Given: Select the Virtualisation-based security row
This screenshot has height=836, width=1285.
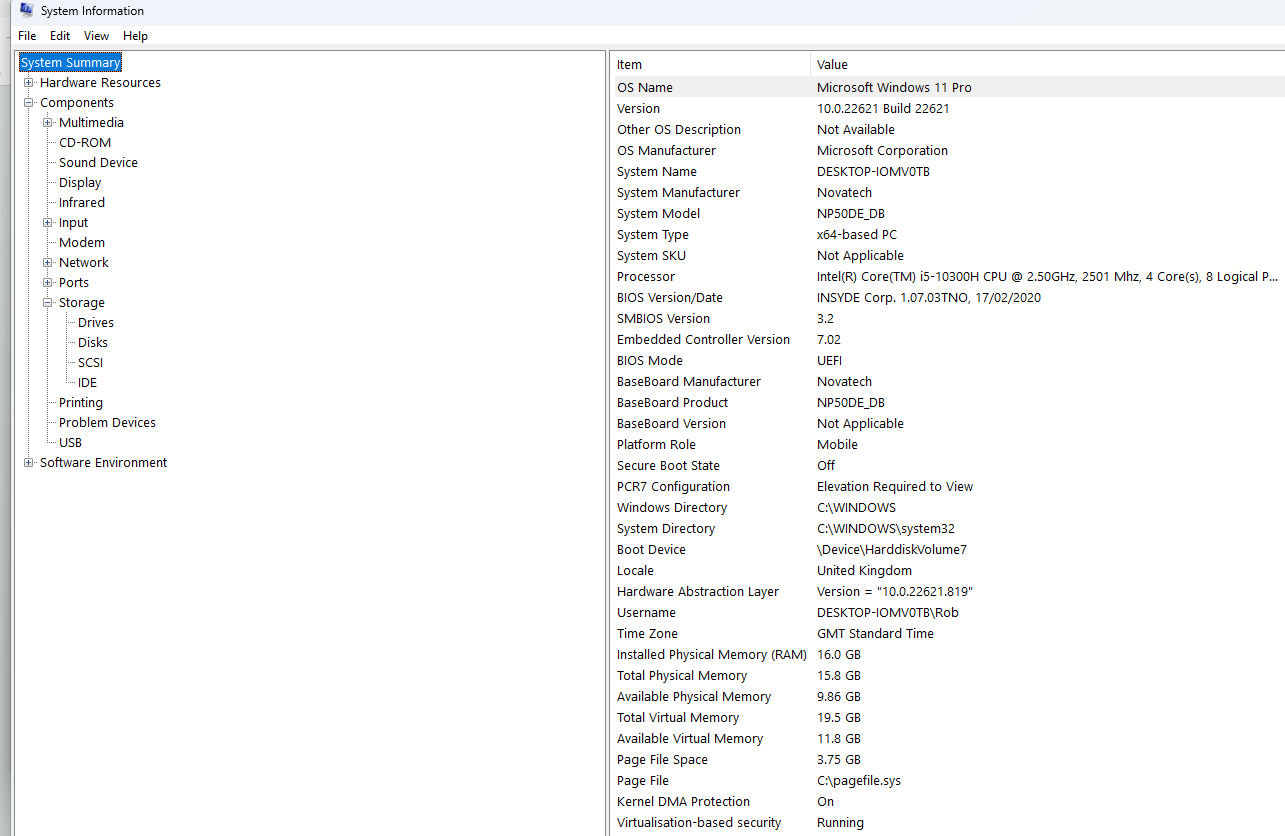Looking at the screenshot, I should click(947, 823).
